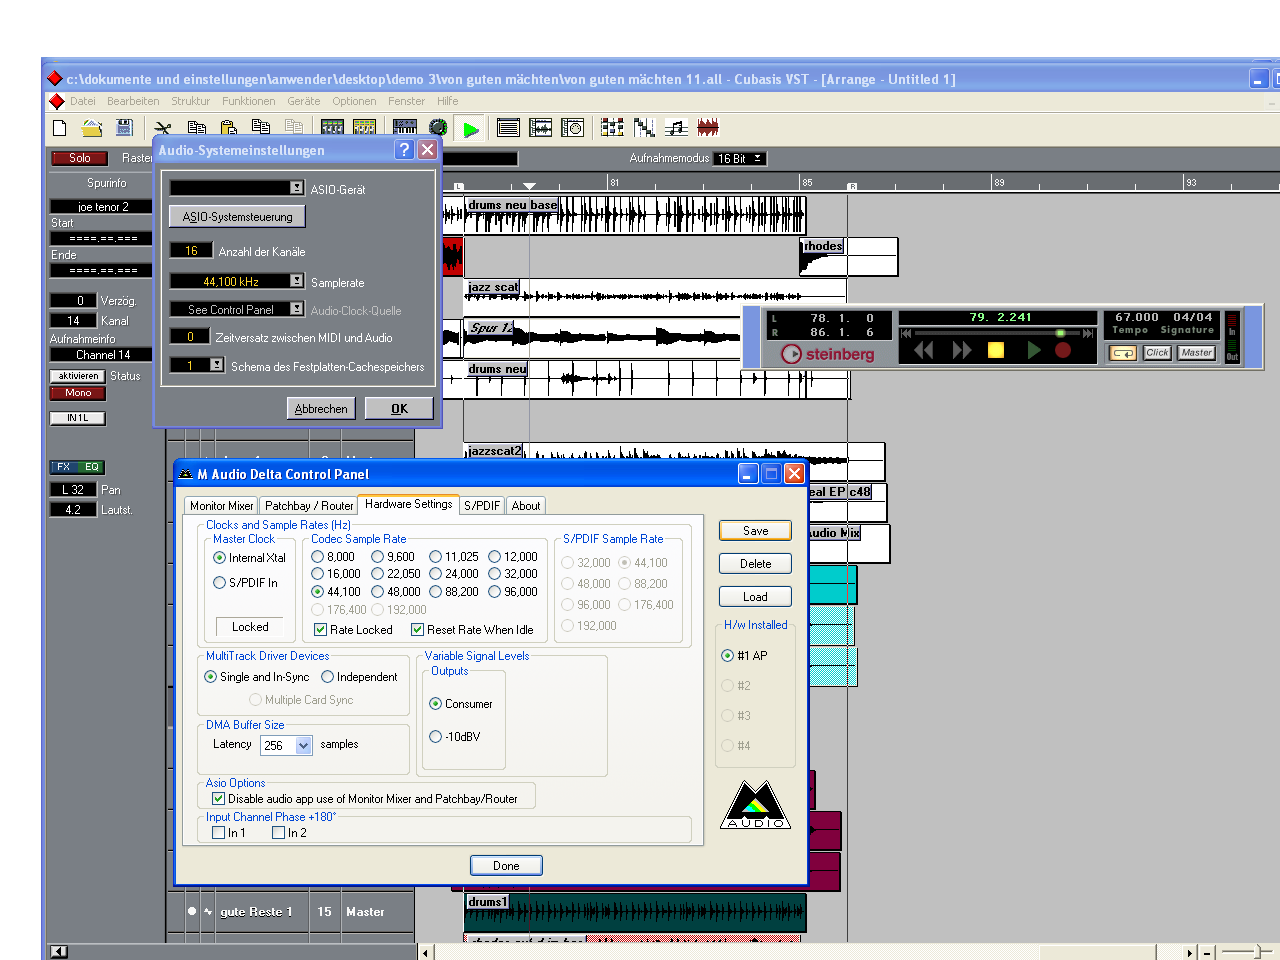
Task: Select S/PDIF In master clock
Action: coord(220,583)
